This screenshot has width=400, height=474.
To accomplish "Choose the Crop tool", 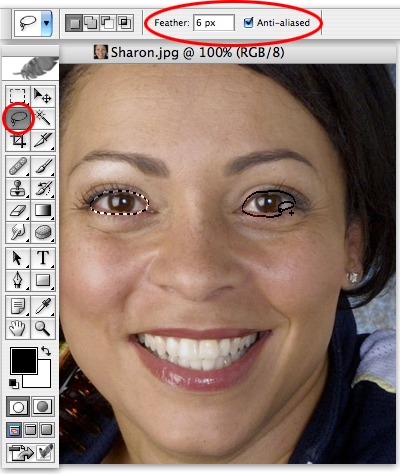I will (18, 141).
